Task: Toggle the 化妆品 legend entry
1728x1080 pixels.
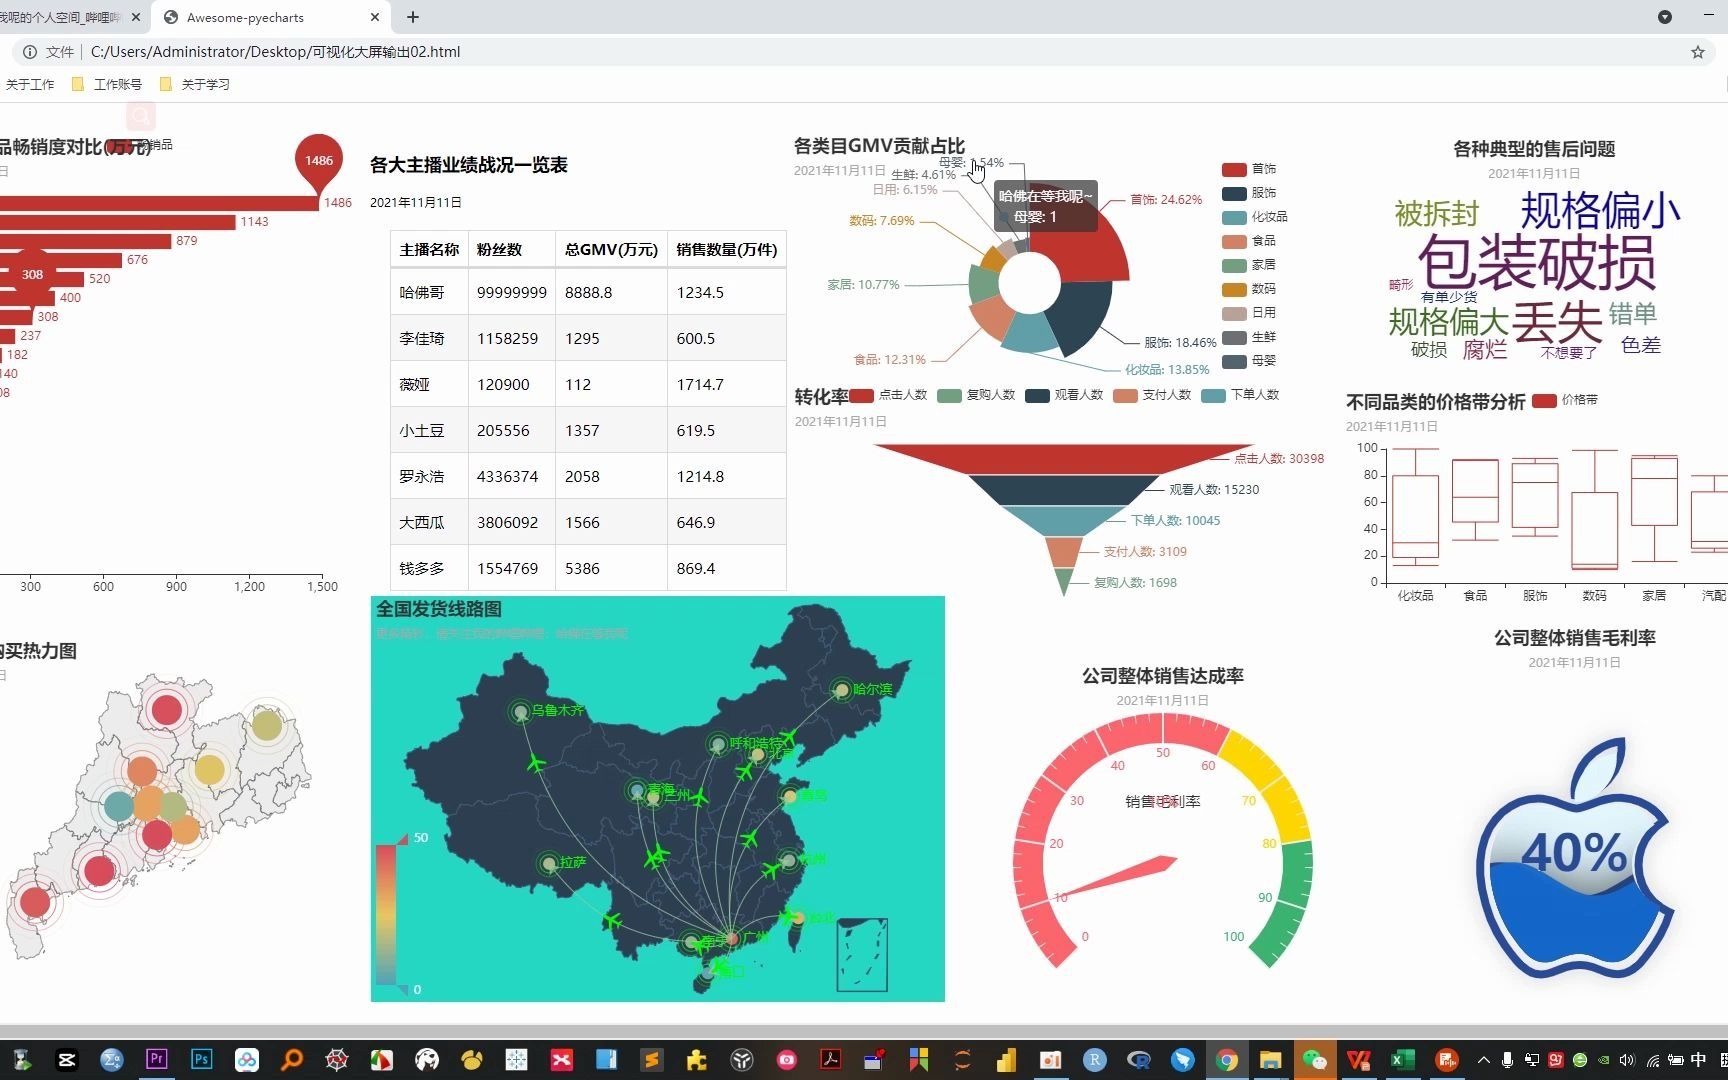Action: coord(1255,217)
